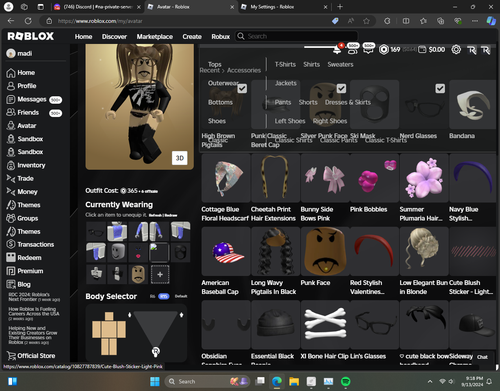The width and height of the screenshot is (500, 391).
Task: Click the Roblox search input field
Action: tap(302, 36)
